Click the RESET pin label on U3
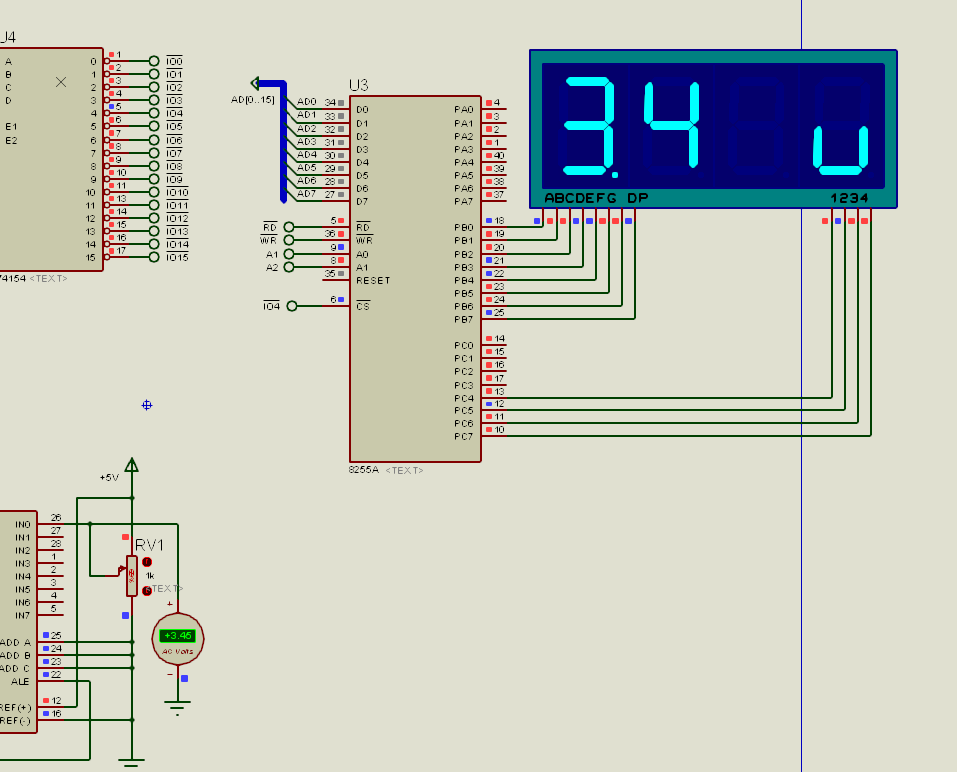This screenshot has height=772, width=957. point(373,280)
